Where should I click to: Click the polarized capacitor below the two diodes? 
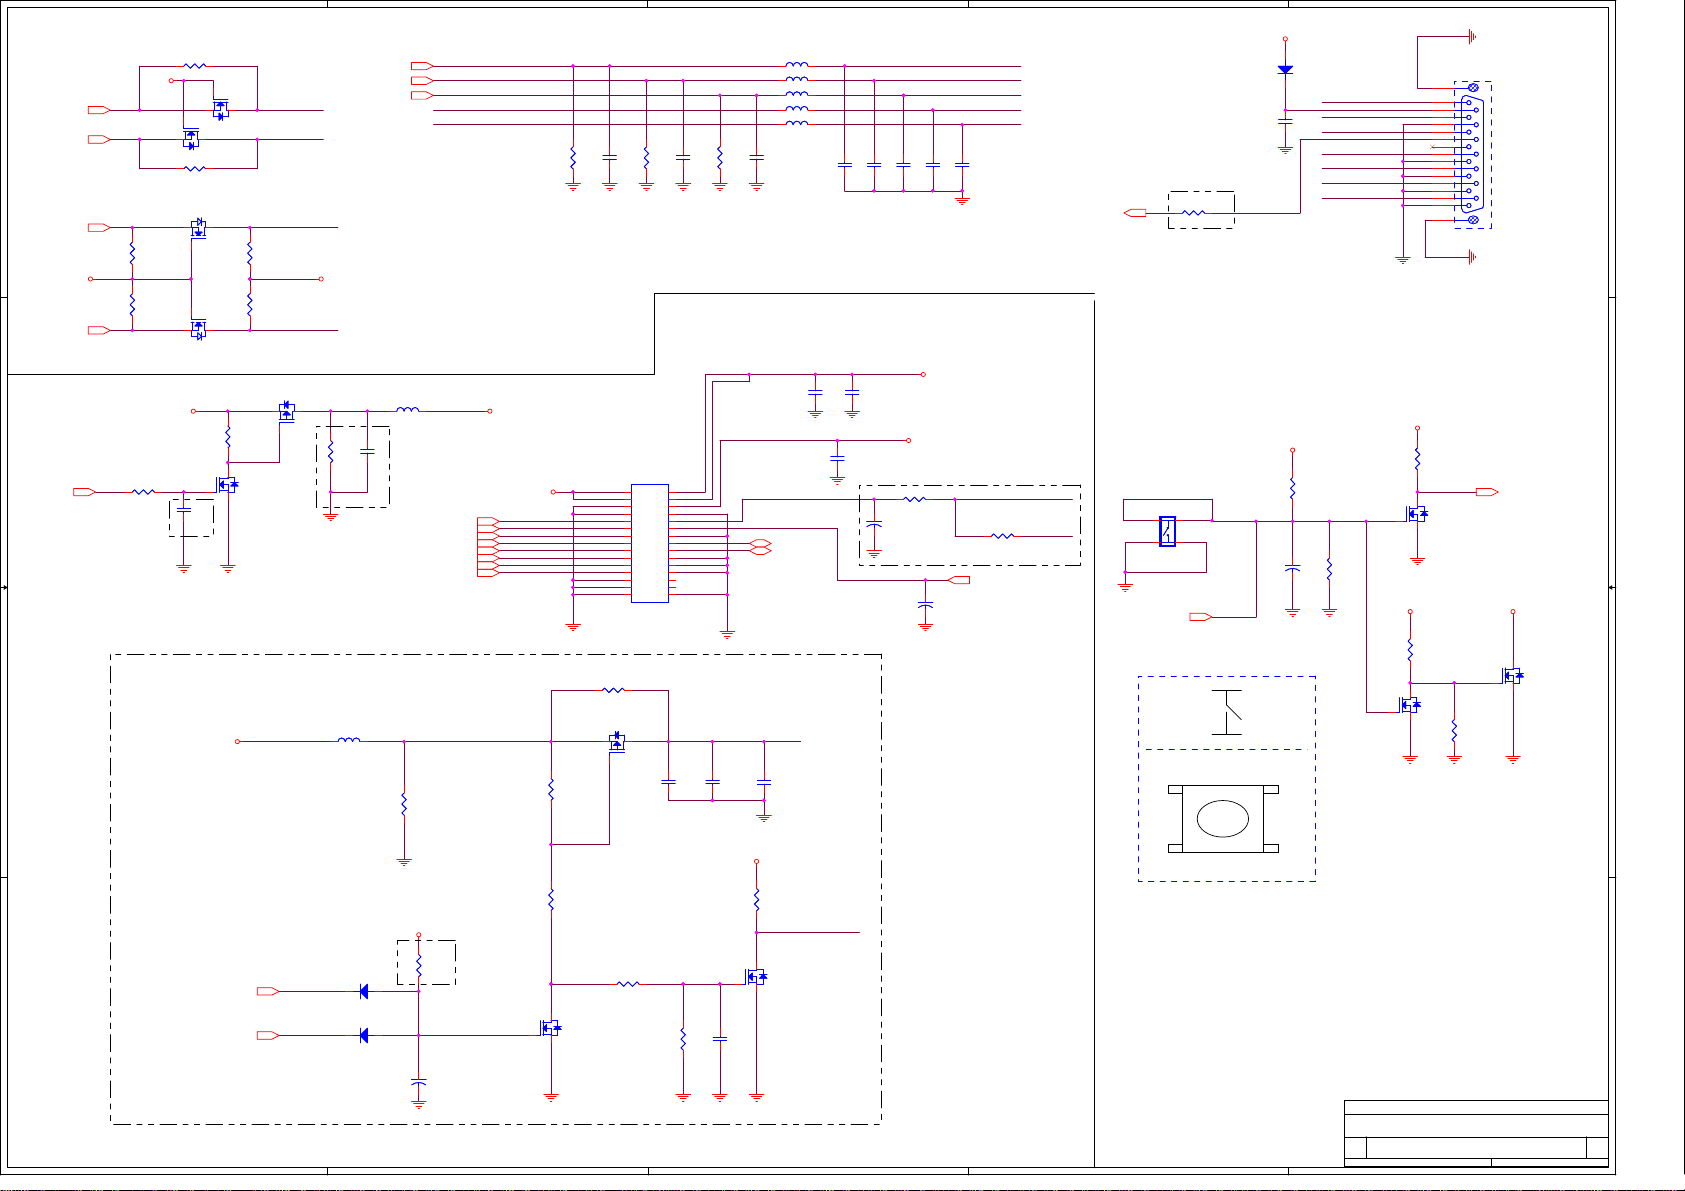click(419, 1084)
